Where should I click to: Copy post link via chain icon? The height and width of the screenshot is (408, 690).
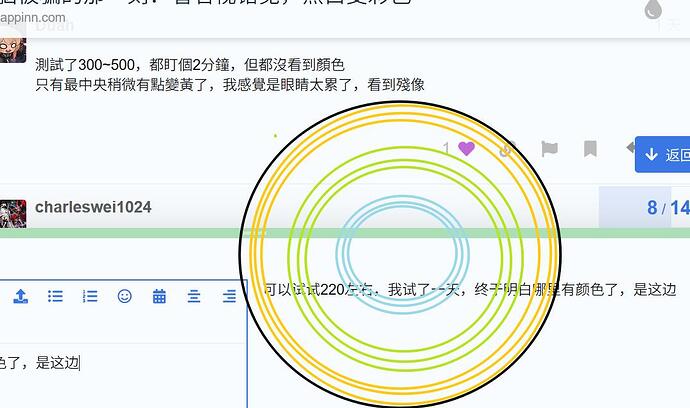point(506,149)
